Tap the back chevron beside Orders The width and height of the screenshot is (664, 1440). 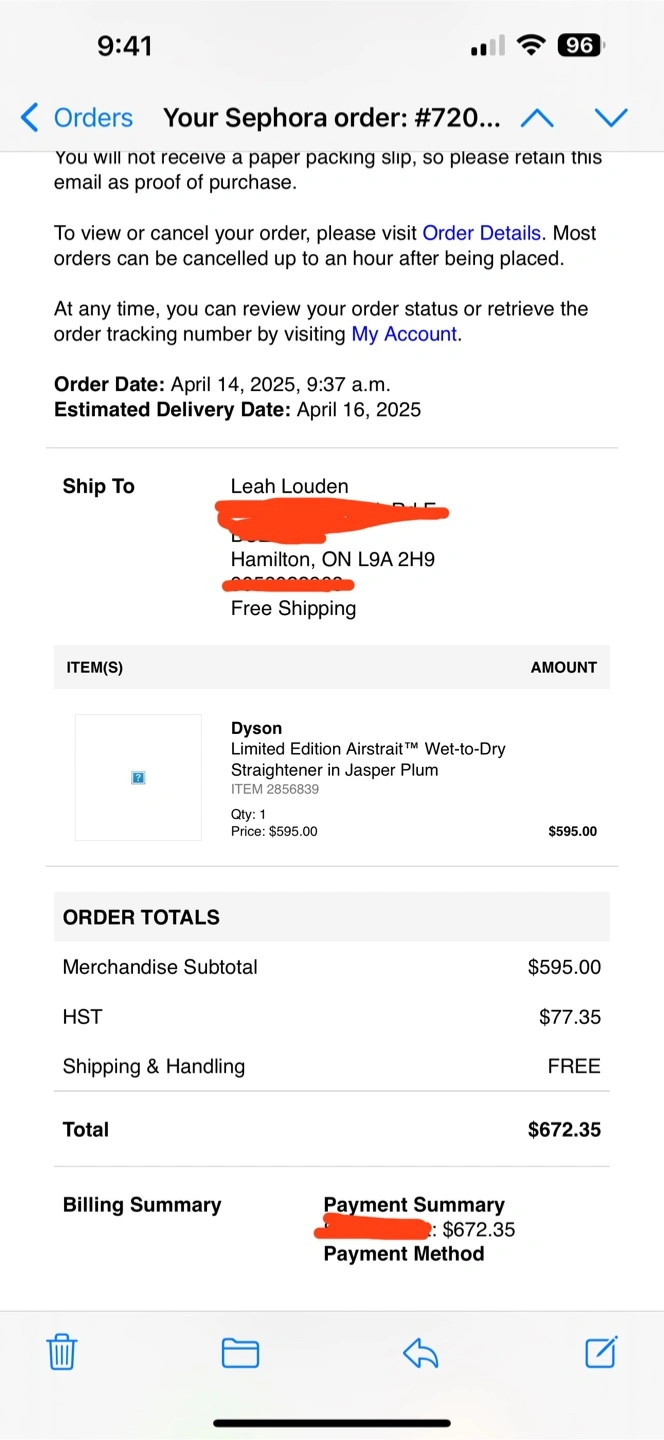click(30, 118)
